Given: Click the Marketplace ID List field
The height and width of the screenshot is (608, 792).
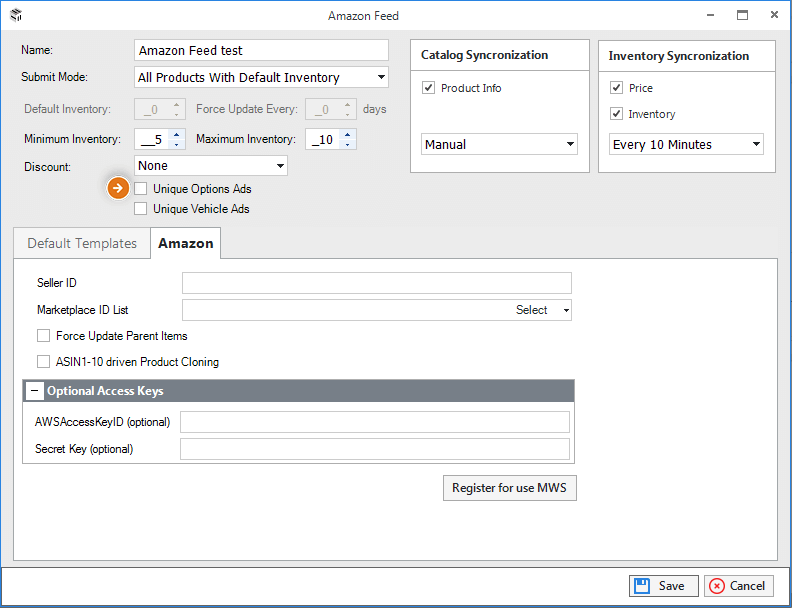Looking at the screenshot, I should click(377, 310).
